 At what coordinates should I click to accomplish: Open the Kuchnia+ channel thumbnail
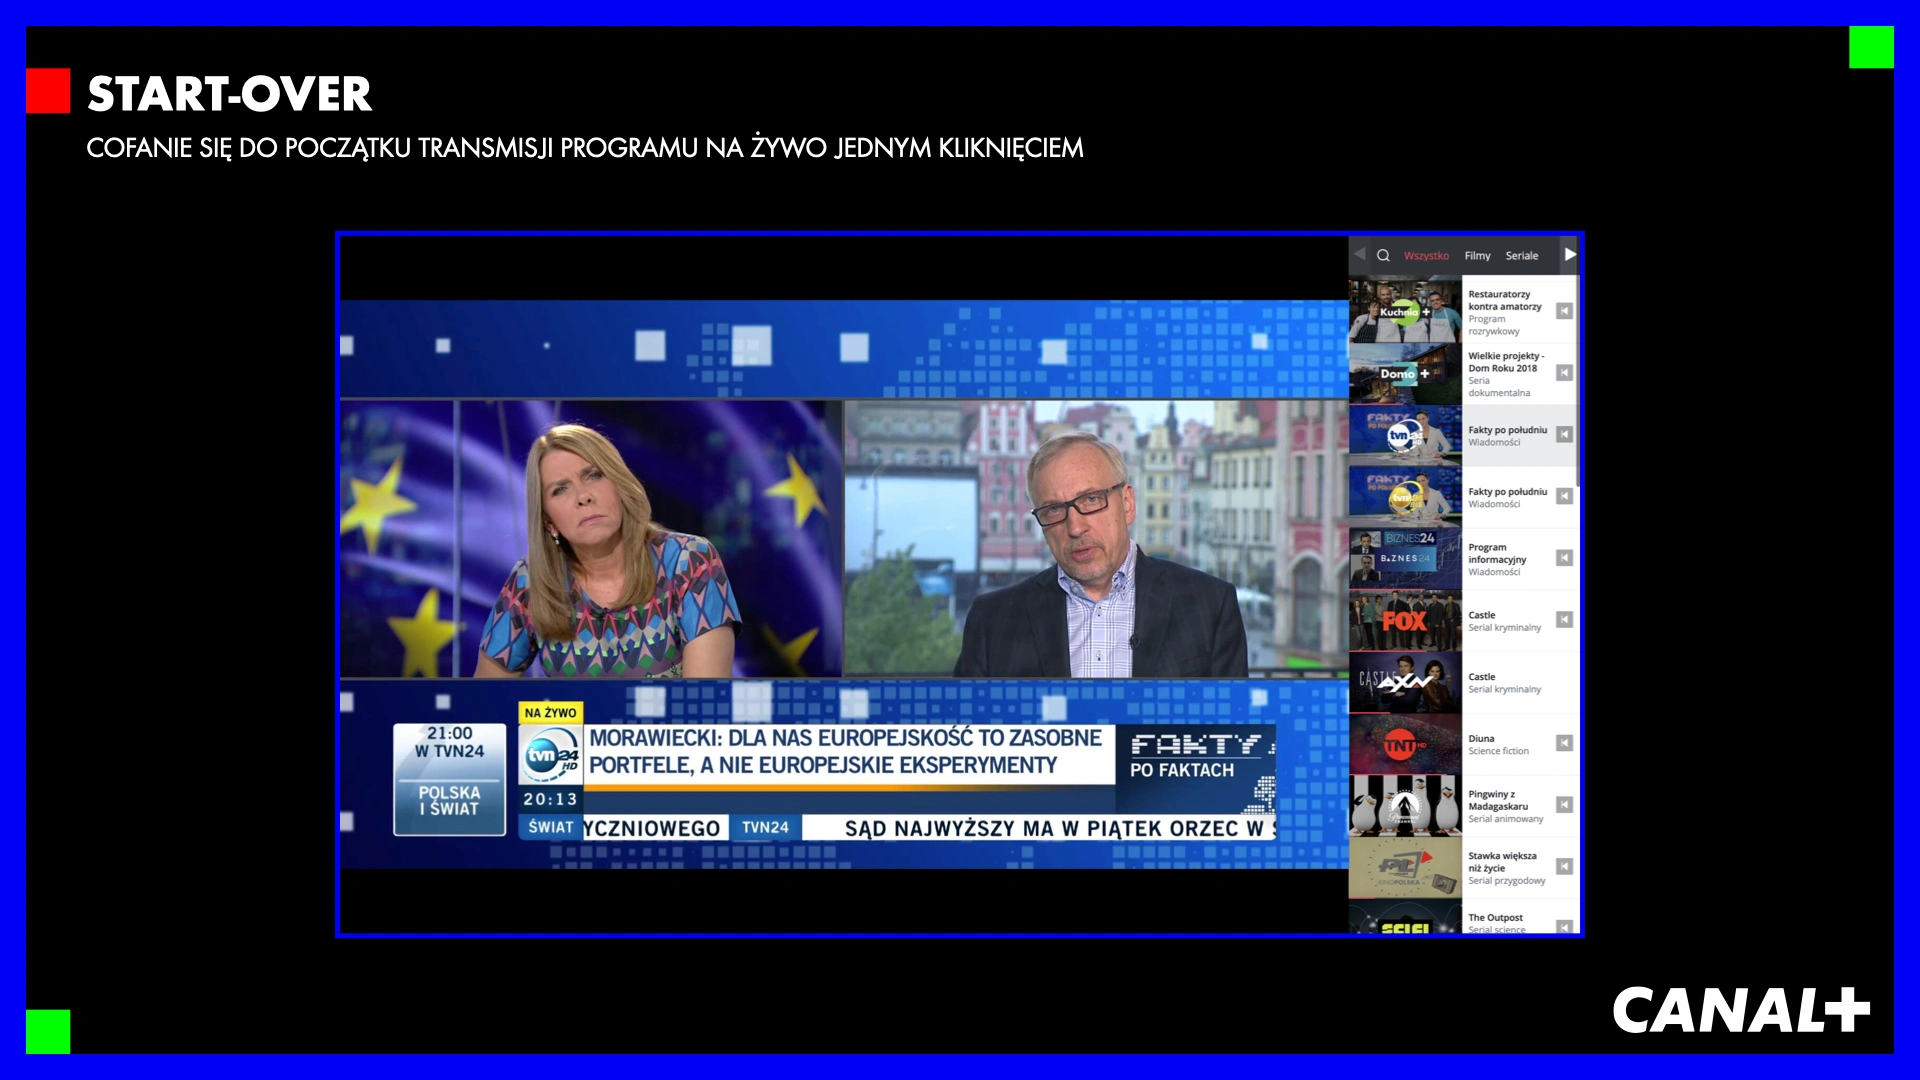click(1405, 311)
